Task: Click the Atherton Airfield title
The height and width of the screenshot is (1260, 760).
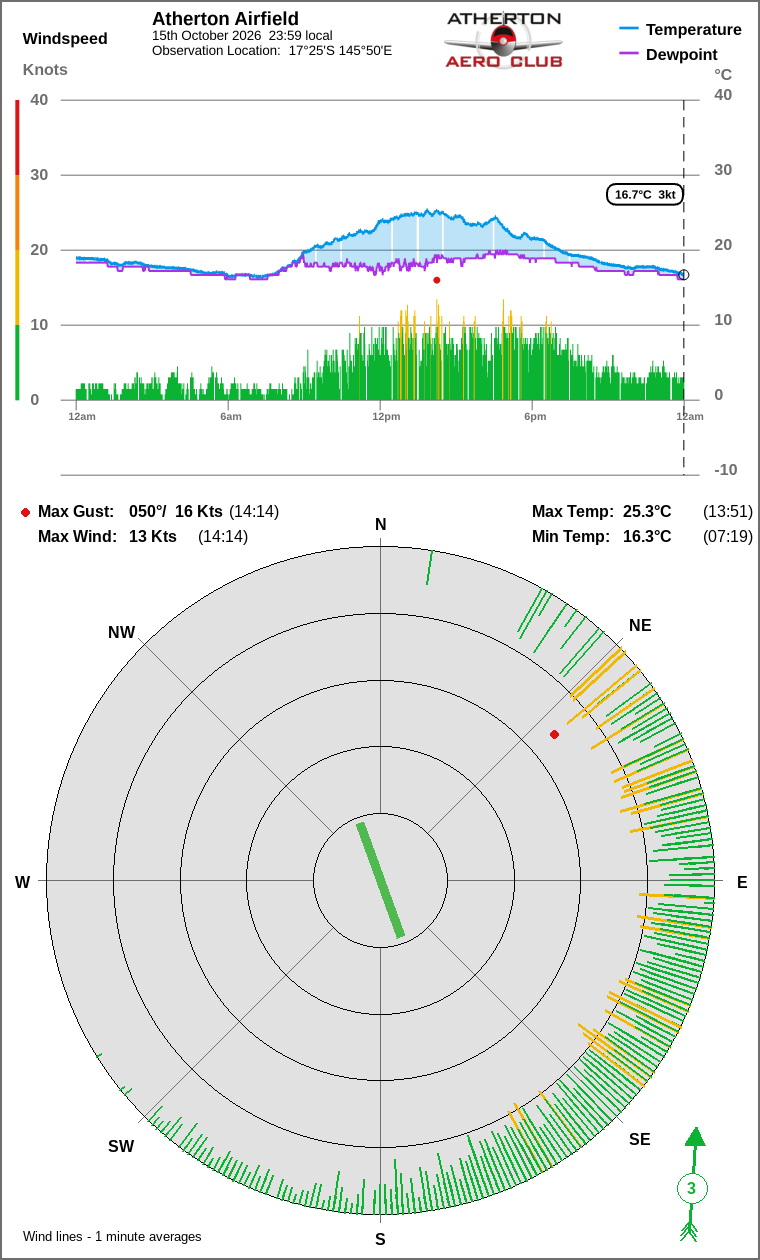Action: coord(225,19)
